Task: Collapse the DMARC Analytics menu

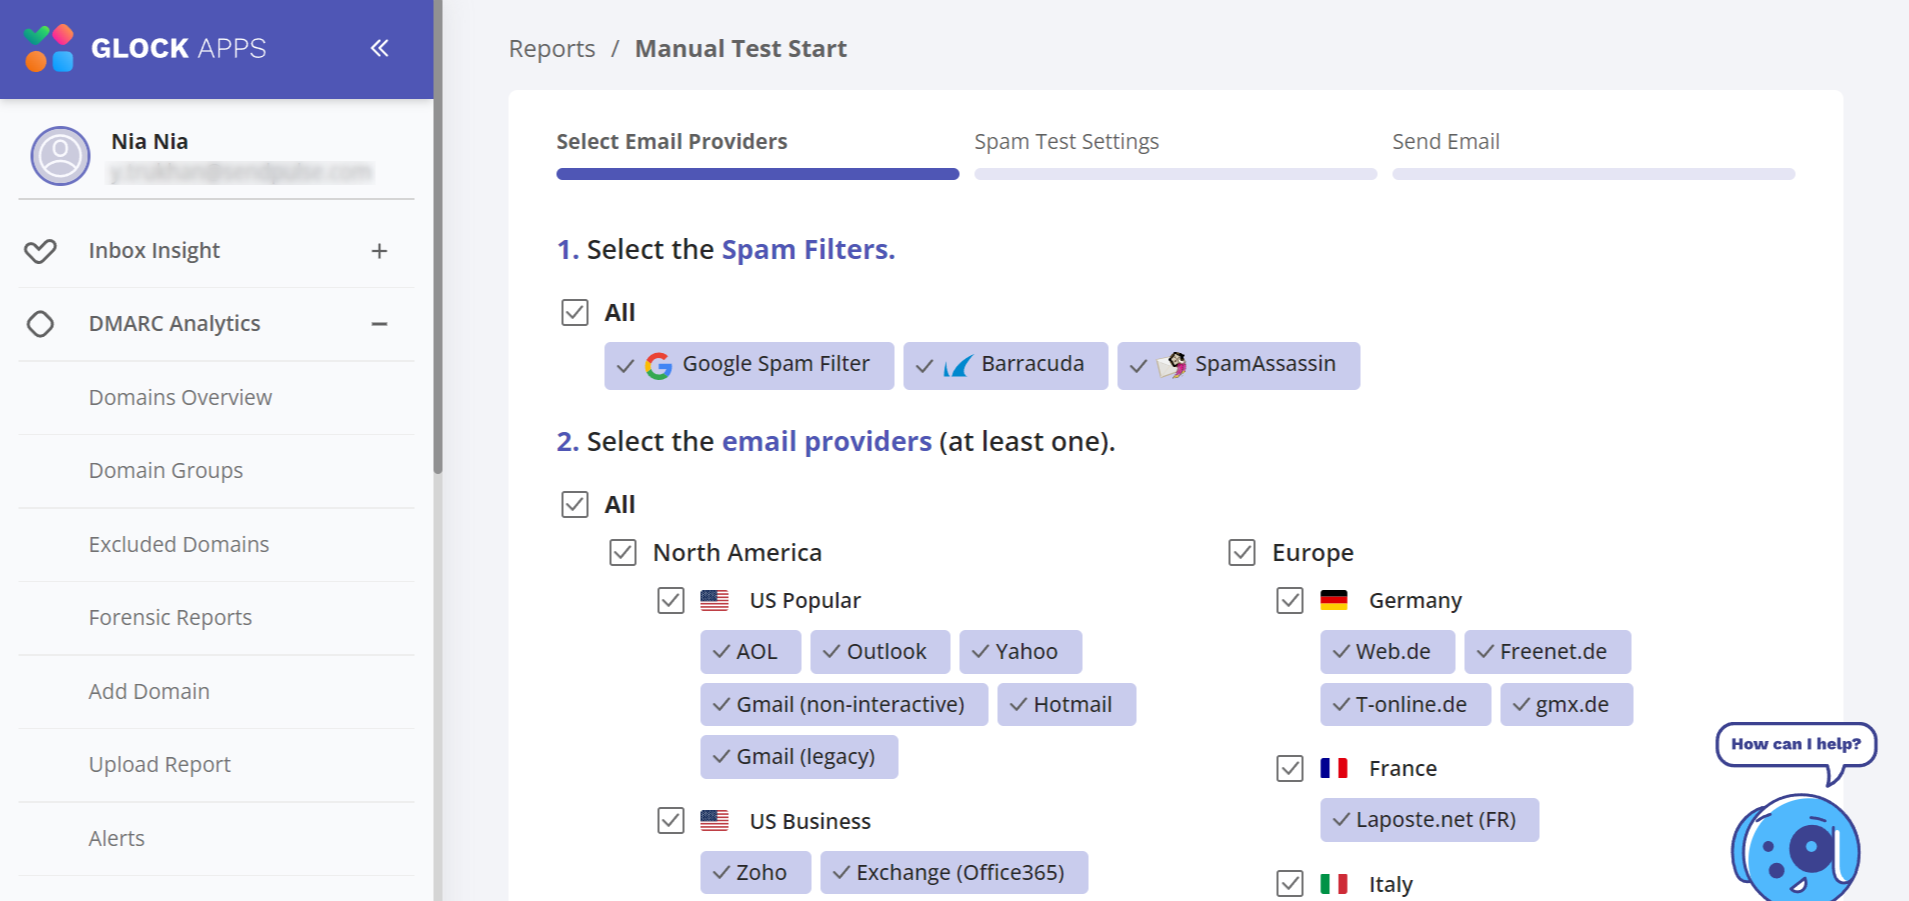Action: (379, 324)
